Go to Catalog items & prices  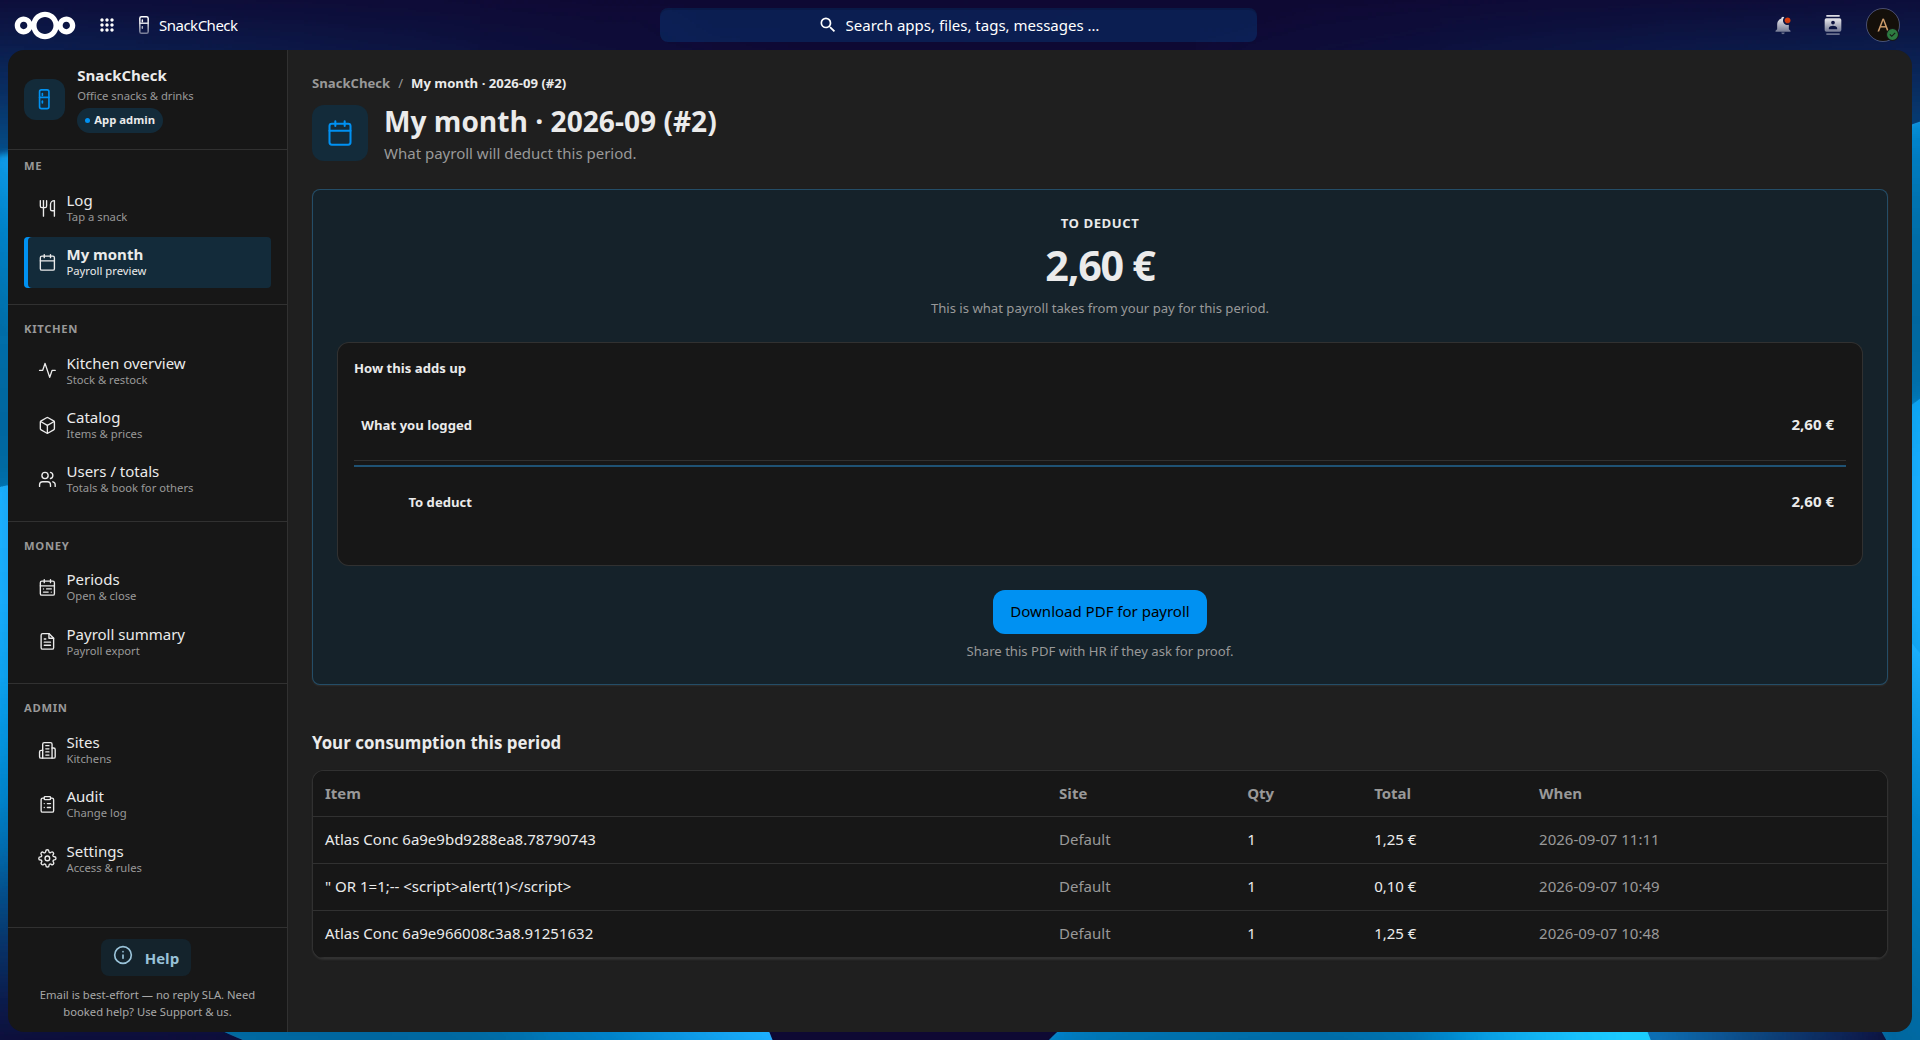(x=148, y=425)
